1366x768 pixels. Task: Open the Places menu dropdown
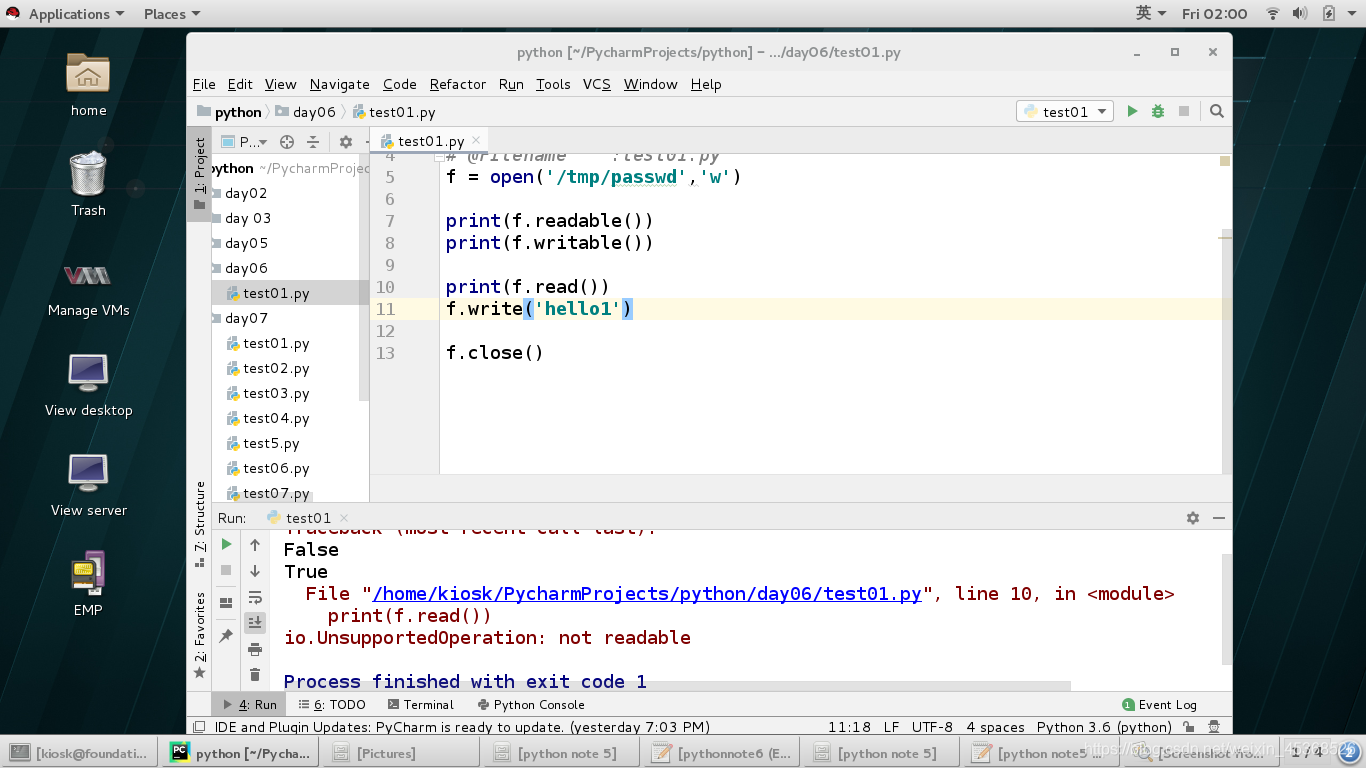point(172,14)
